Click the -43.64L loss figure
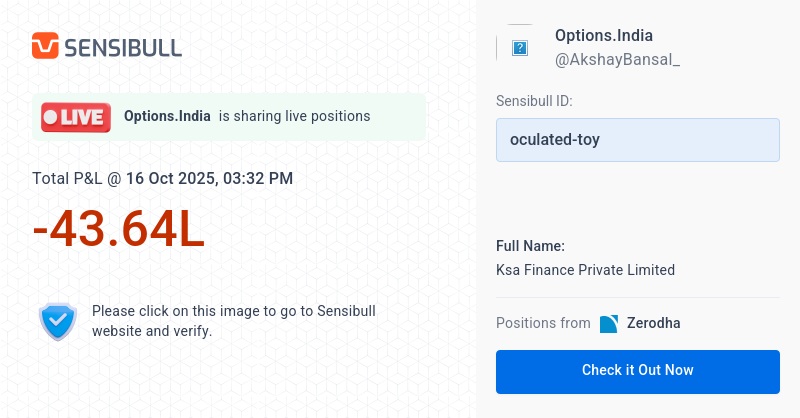This screenshot has width=800, height=418. click(119, 231)
